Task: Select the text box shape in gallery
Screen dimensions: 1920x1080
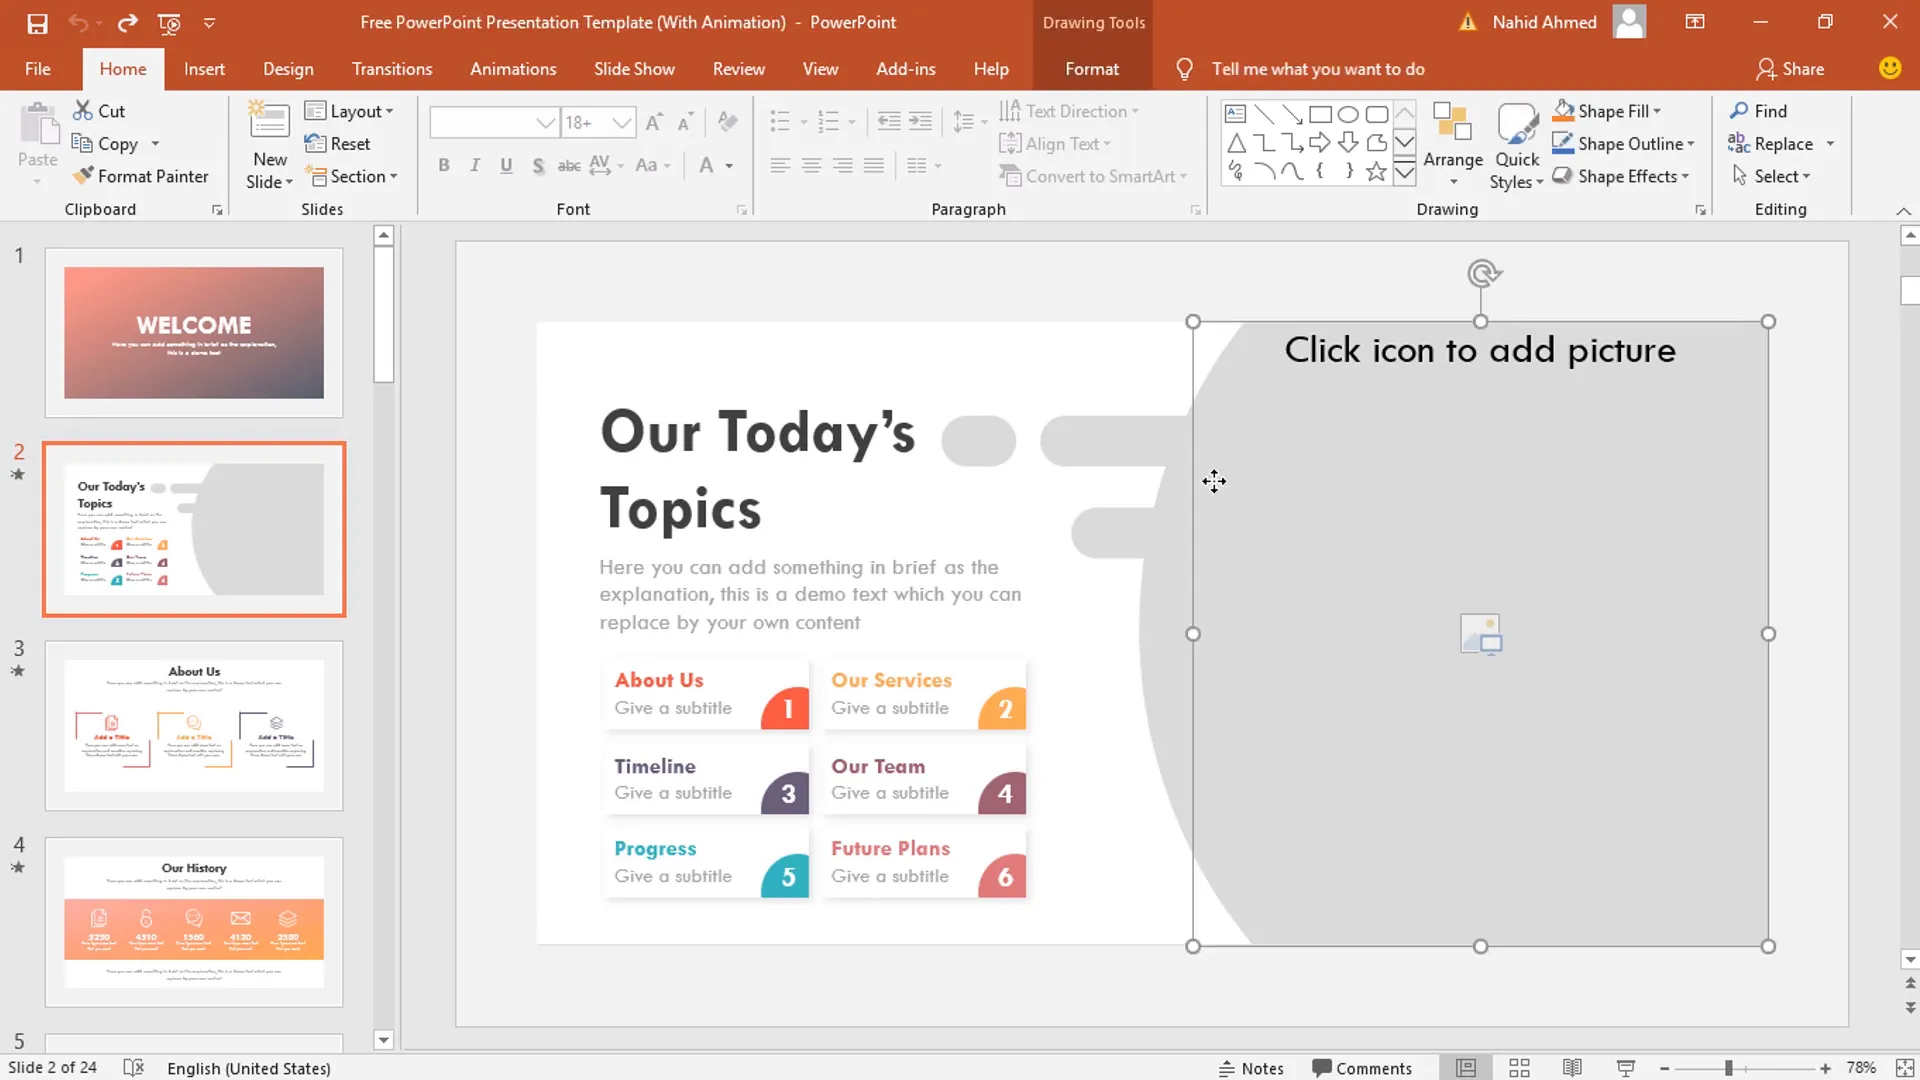Action: pos(1236,114)
